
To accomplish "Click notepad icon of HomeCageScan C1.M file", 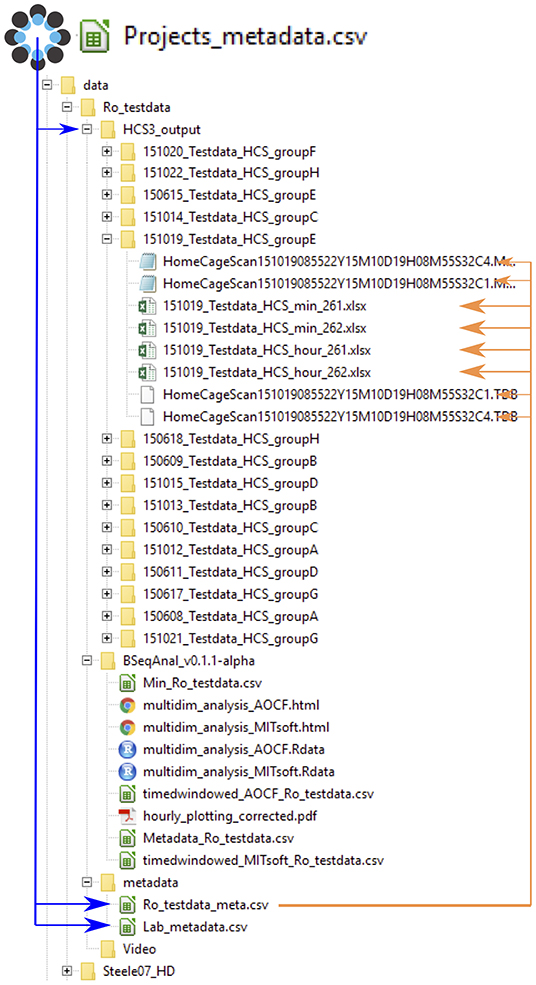I will pyautogui.click(x=148, y=283).
